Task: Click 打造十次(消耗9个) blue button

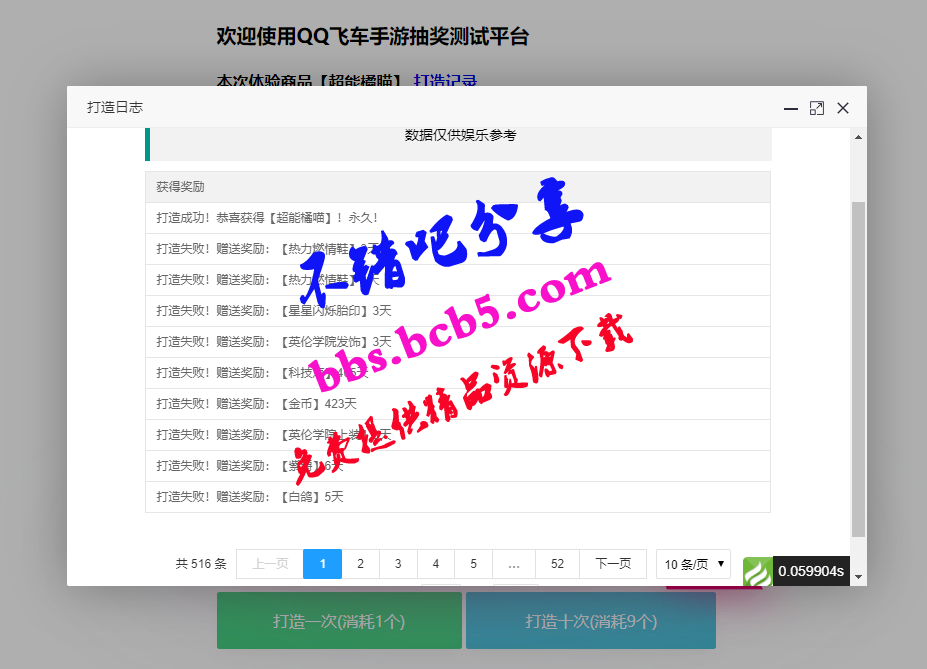Action: coord(591,621)
